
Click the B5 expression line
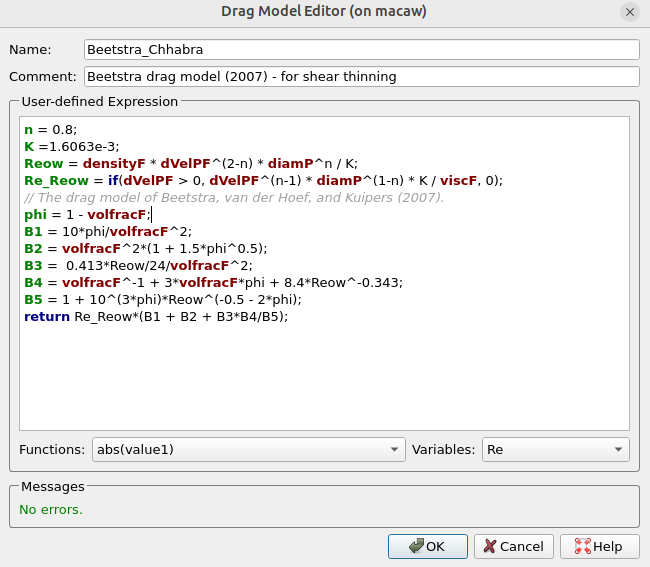click(162, 299)
